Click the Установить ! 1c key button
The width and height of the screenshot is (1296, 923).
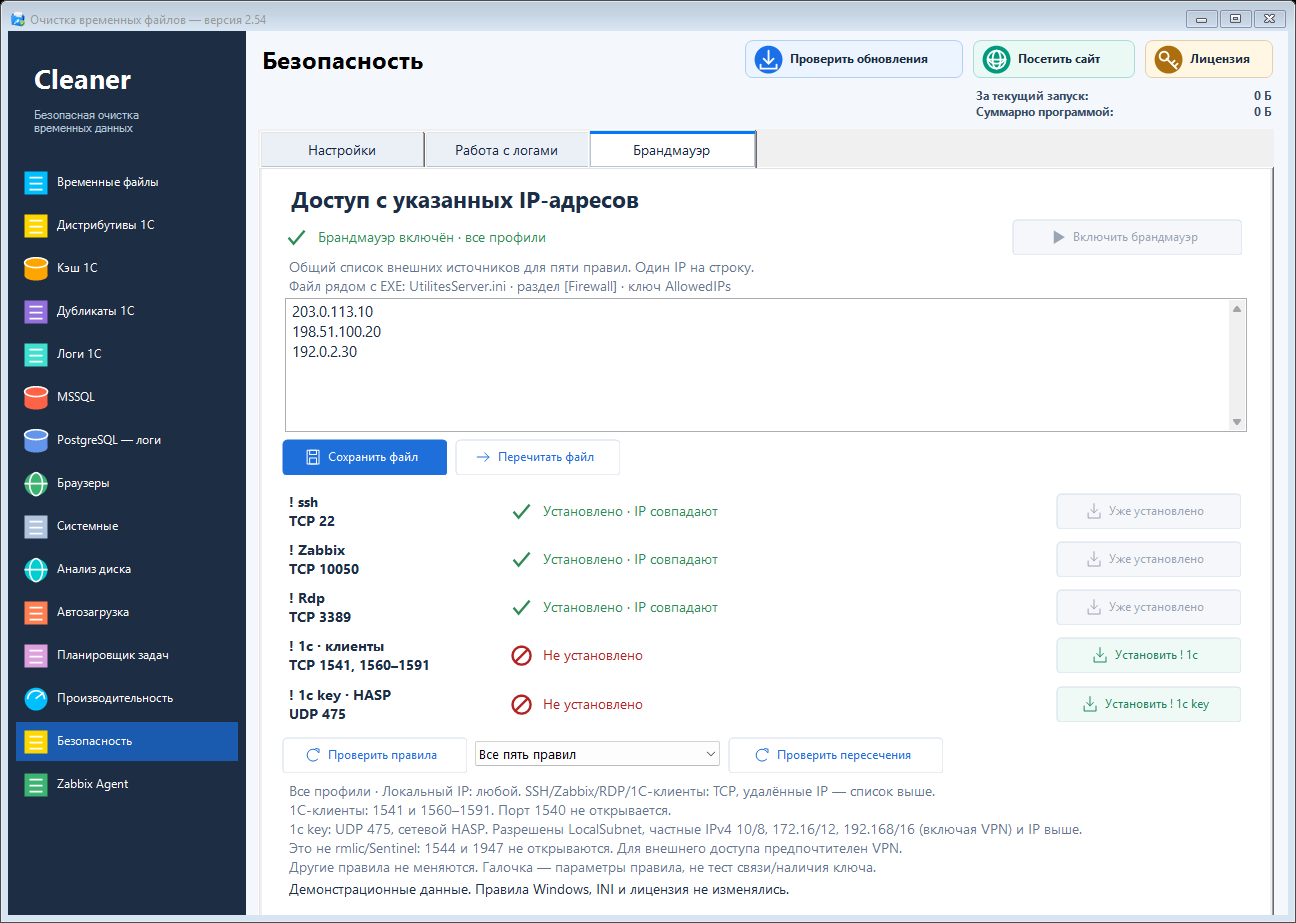(x=1149, y=704)
